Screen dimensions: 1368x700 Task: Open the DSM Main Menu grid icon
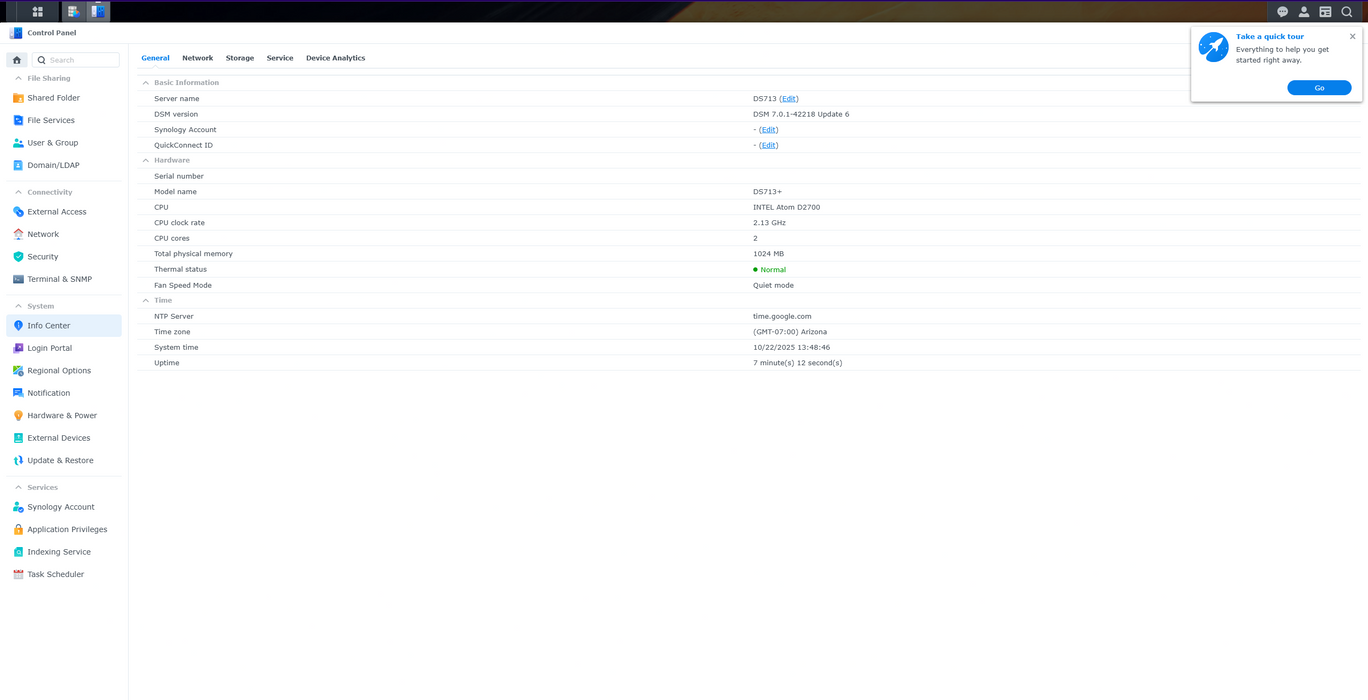(x=37, y=11)
